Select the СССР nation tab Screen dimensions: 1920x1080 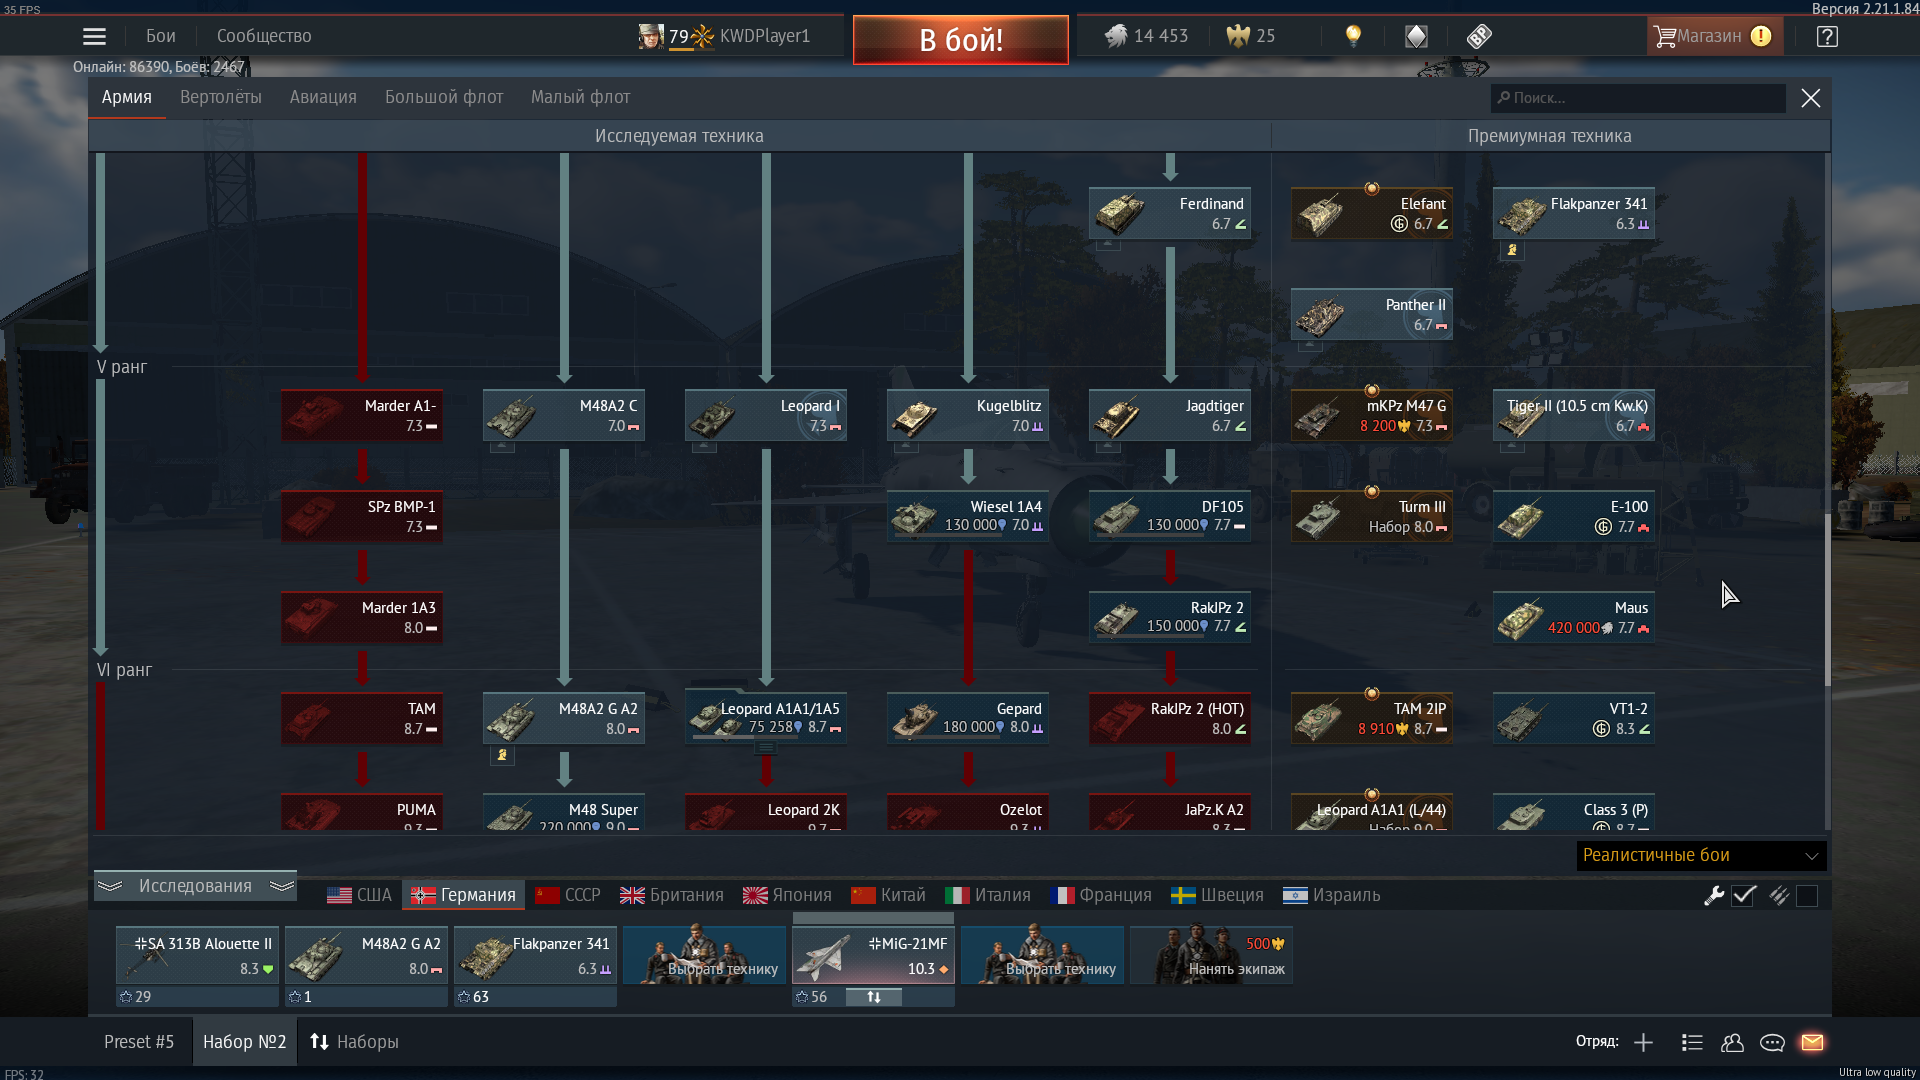click(x=568, y=895)
